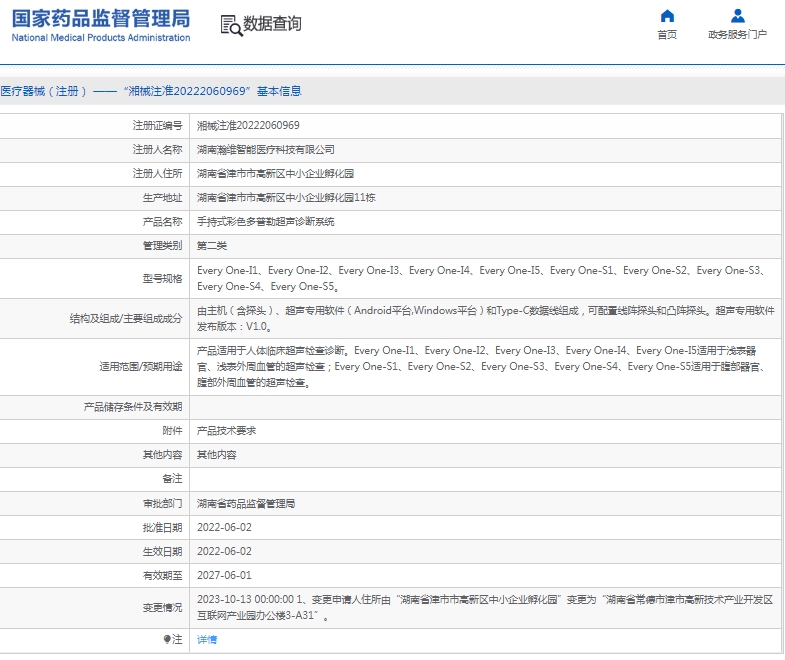This screenshot has height=660, width=785.
Task: Click the 注册人住所 row label
Action: 157,173
